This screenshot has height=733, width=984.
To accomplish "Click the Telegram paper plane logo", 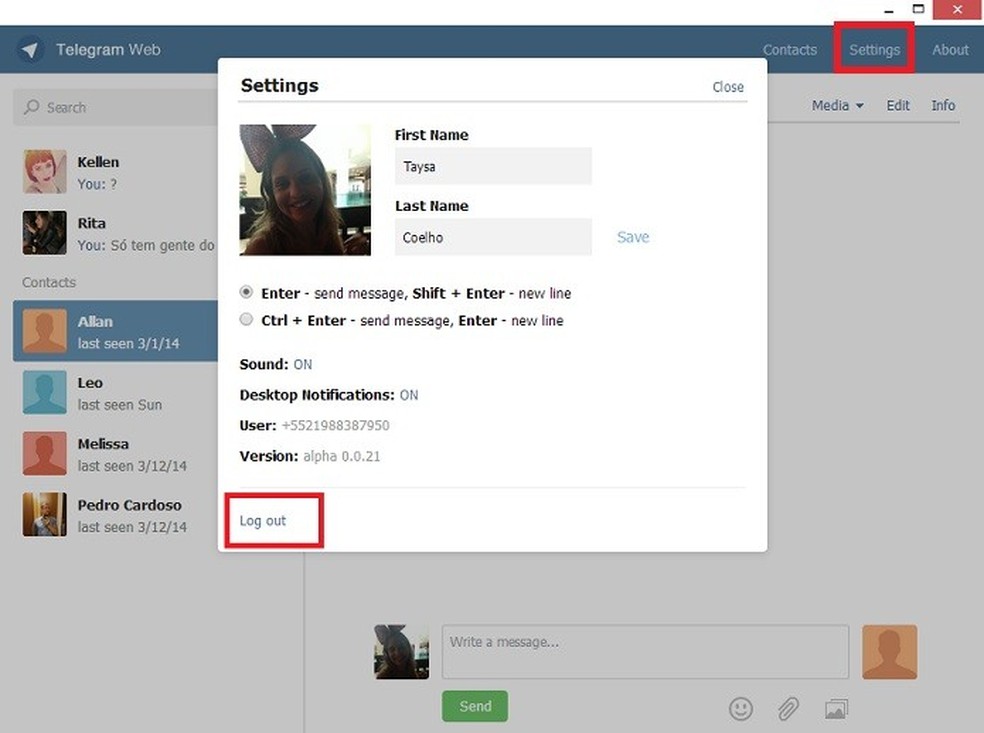I will [30, 49].
